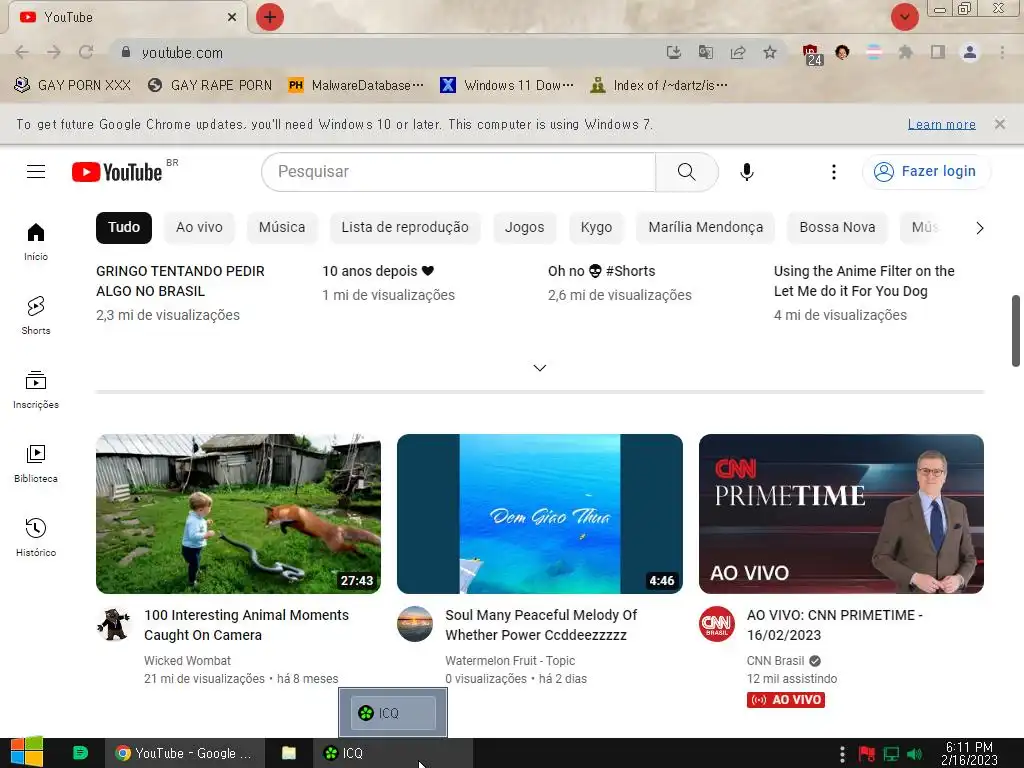Click AO VIVO: CNN PRIMETIME title
The height and width of the screenshot is (768, 1024).
click(835, 625)
